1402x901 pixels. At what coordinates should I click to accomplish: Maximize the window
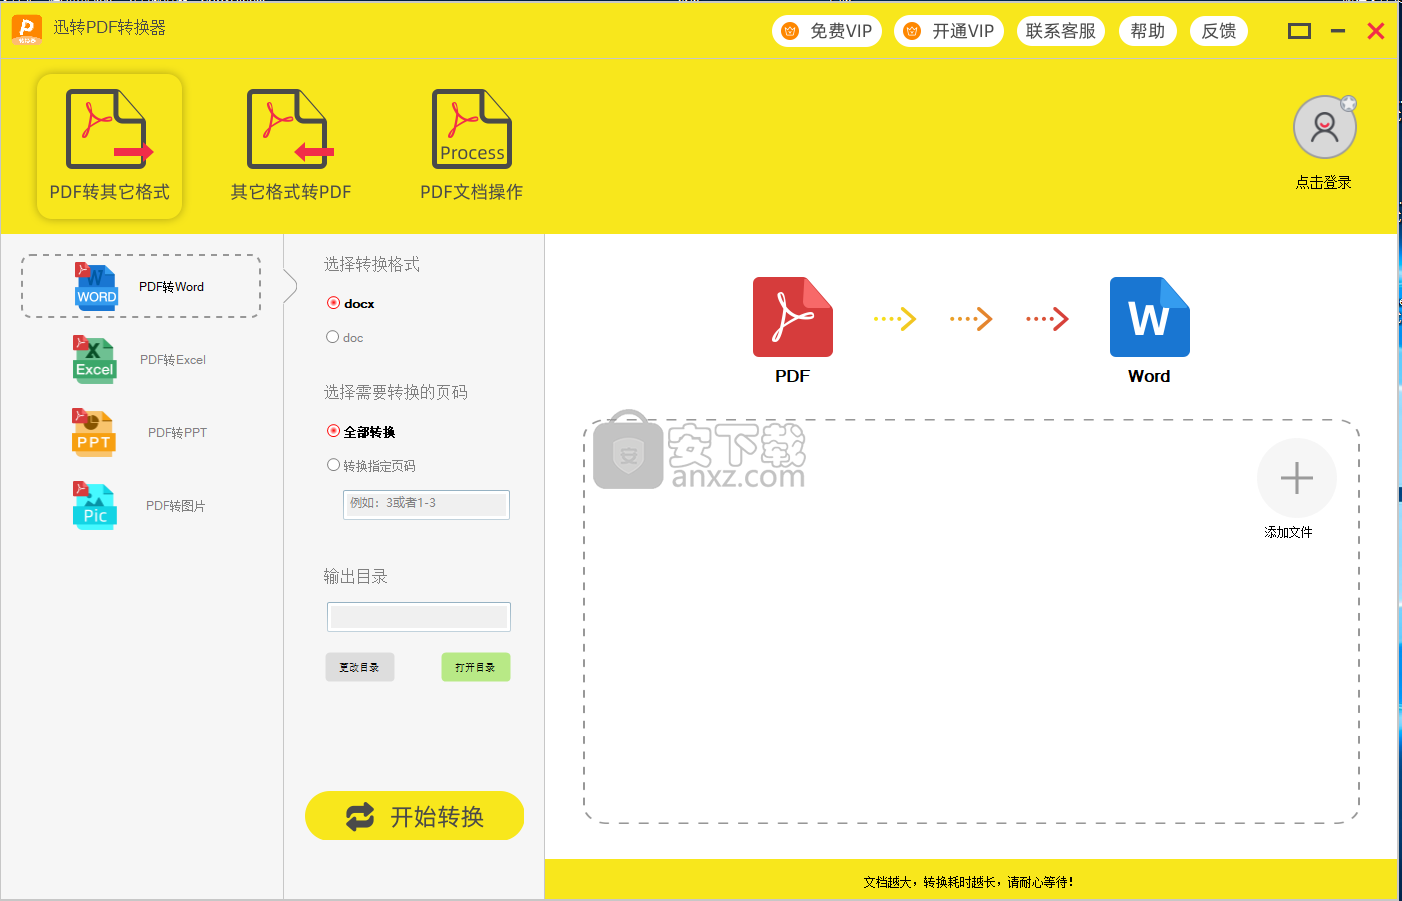tap(1299, 31)
